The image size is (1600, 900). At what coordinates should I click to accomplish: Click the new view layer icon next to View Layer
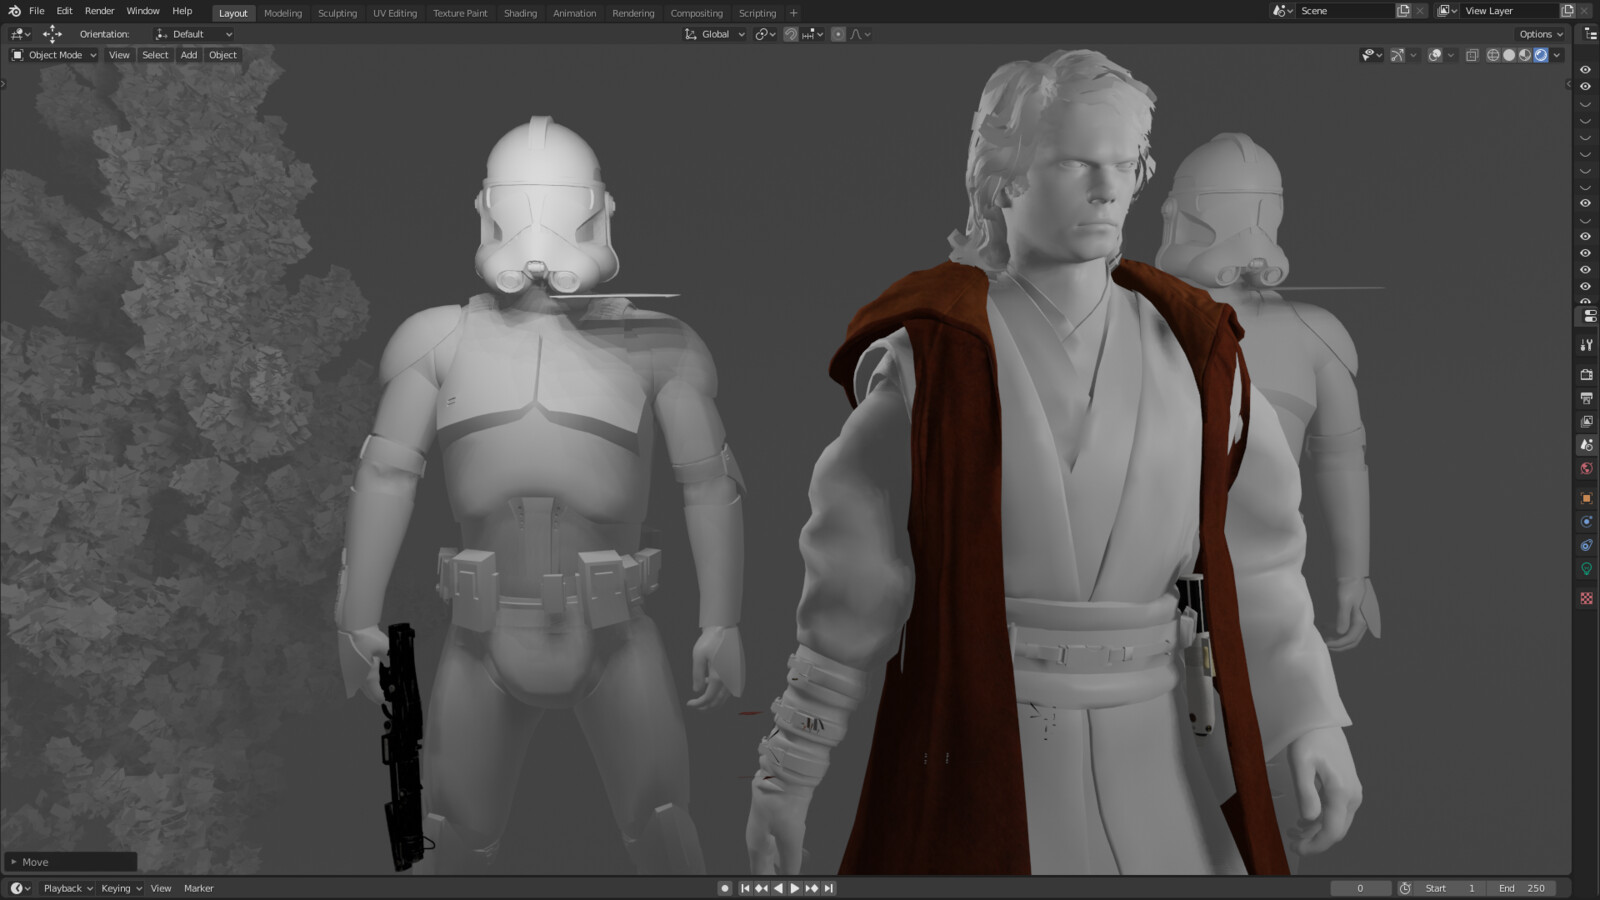tap(1567, 11)
